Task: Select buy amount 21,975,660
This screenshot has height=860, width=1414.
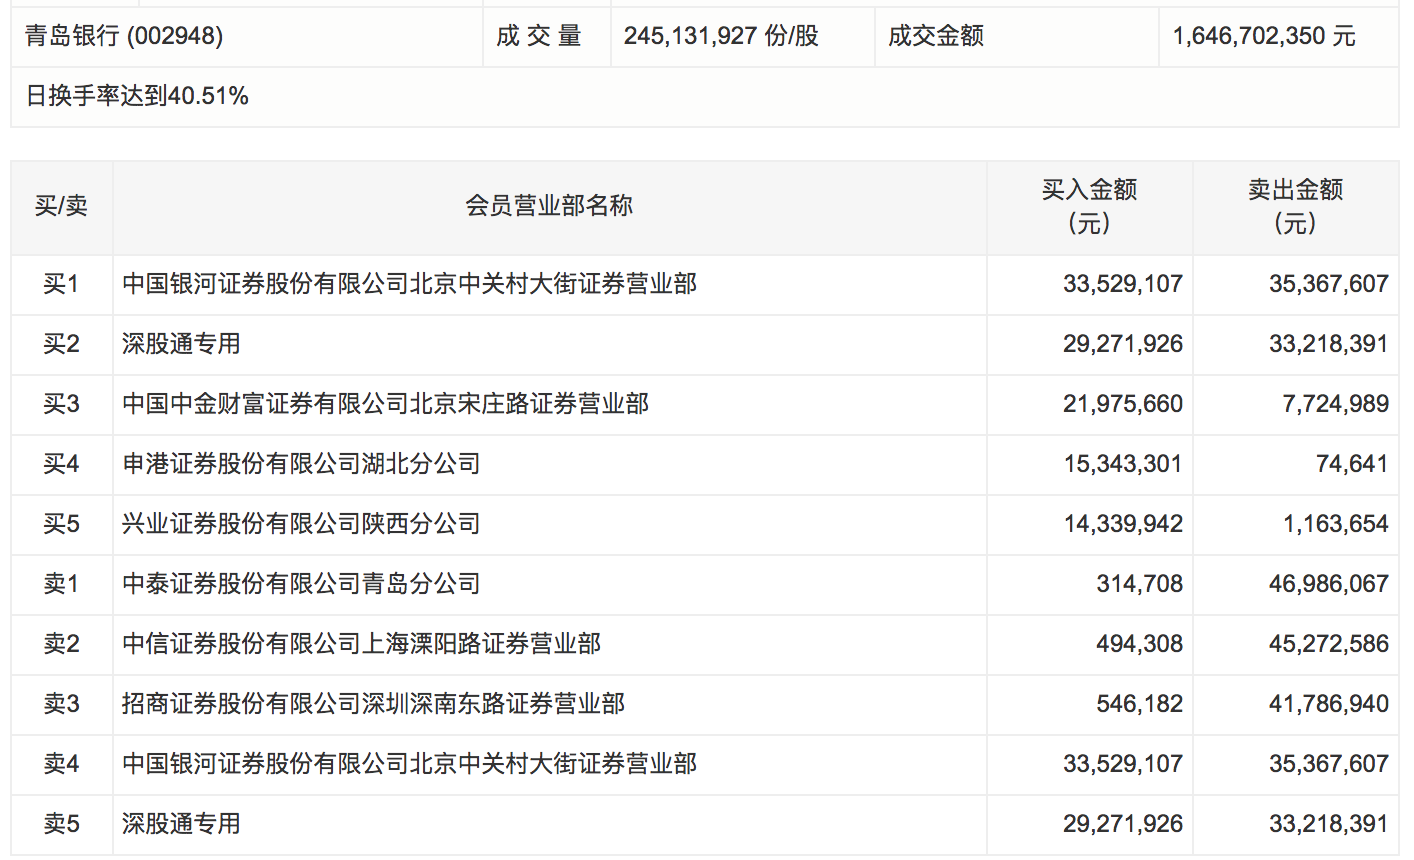Action: click(1123, 404)
